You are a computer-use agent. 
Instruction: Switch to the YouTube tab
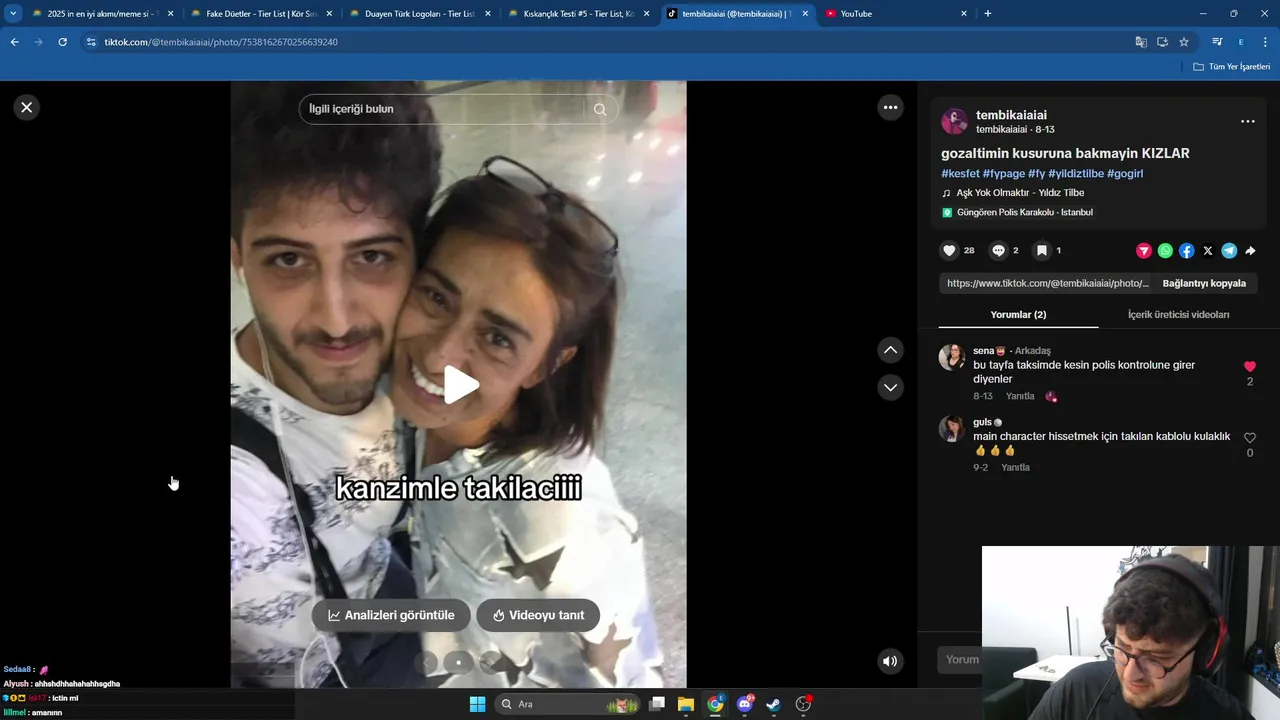(x=896, y=14)
